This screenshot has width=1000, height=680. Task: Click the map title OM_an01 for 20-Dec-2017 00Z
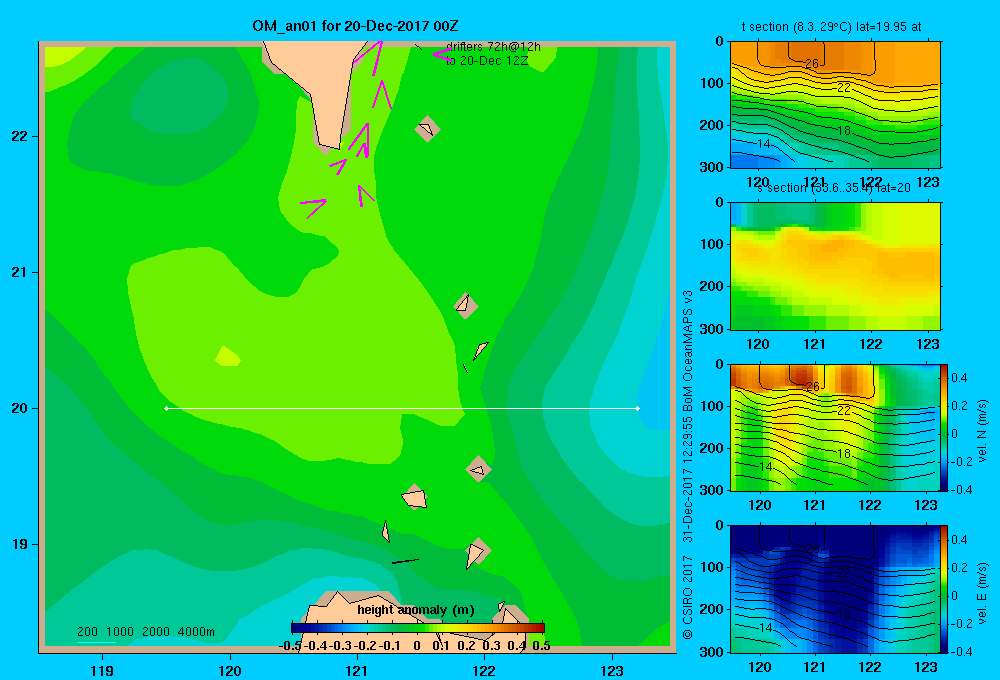(355, 26)
